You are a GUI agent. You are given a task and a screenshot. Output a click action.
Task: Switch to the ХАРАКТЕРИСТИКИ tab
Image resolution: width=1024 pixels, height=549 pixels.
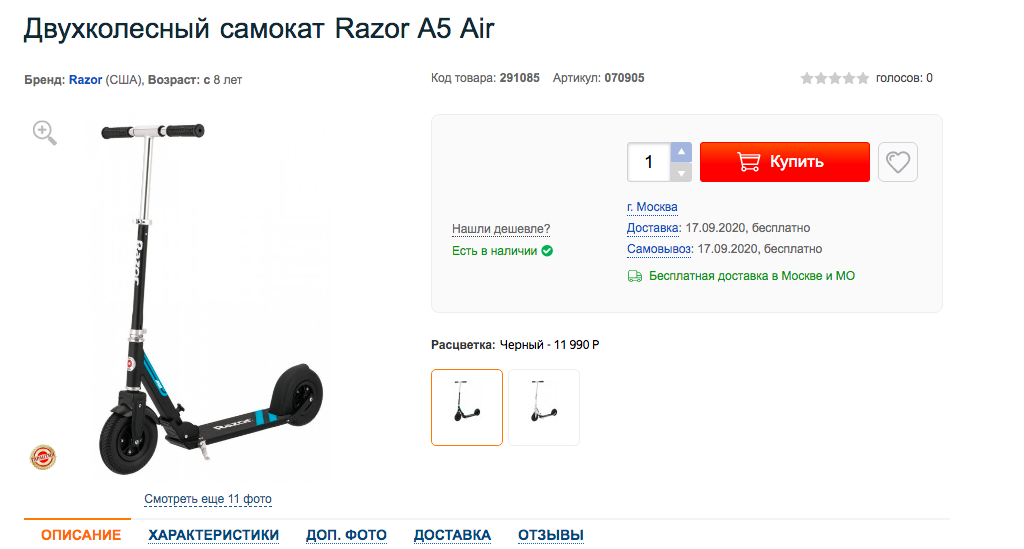[214, 535]
